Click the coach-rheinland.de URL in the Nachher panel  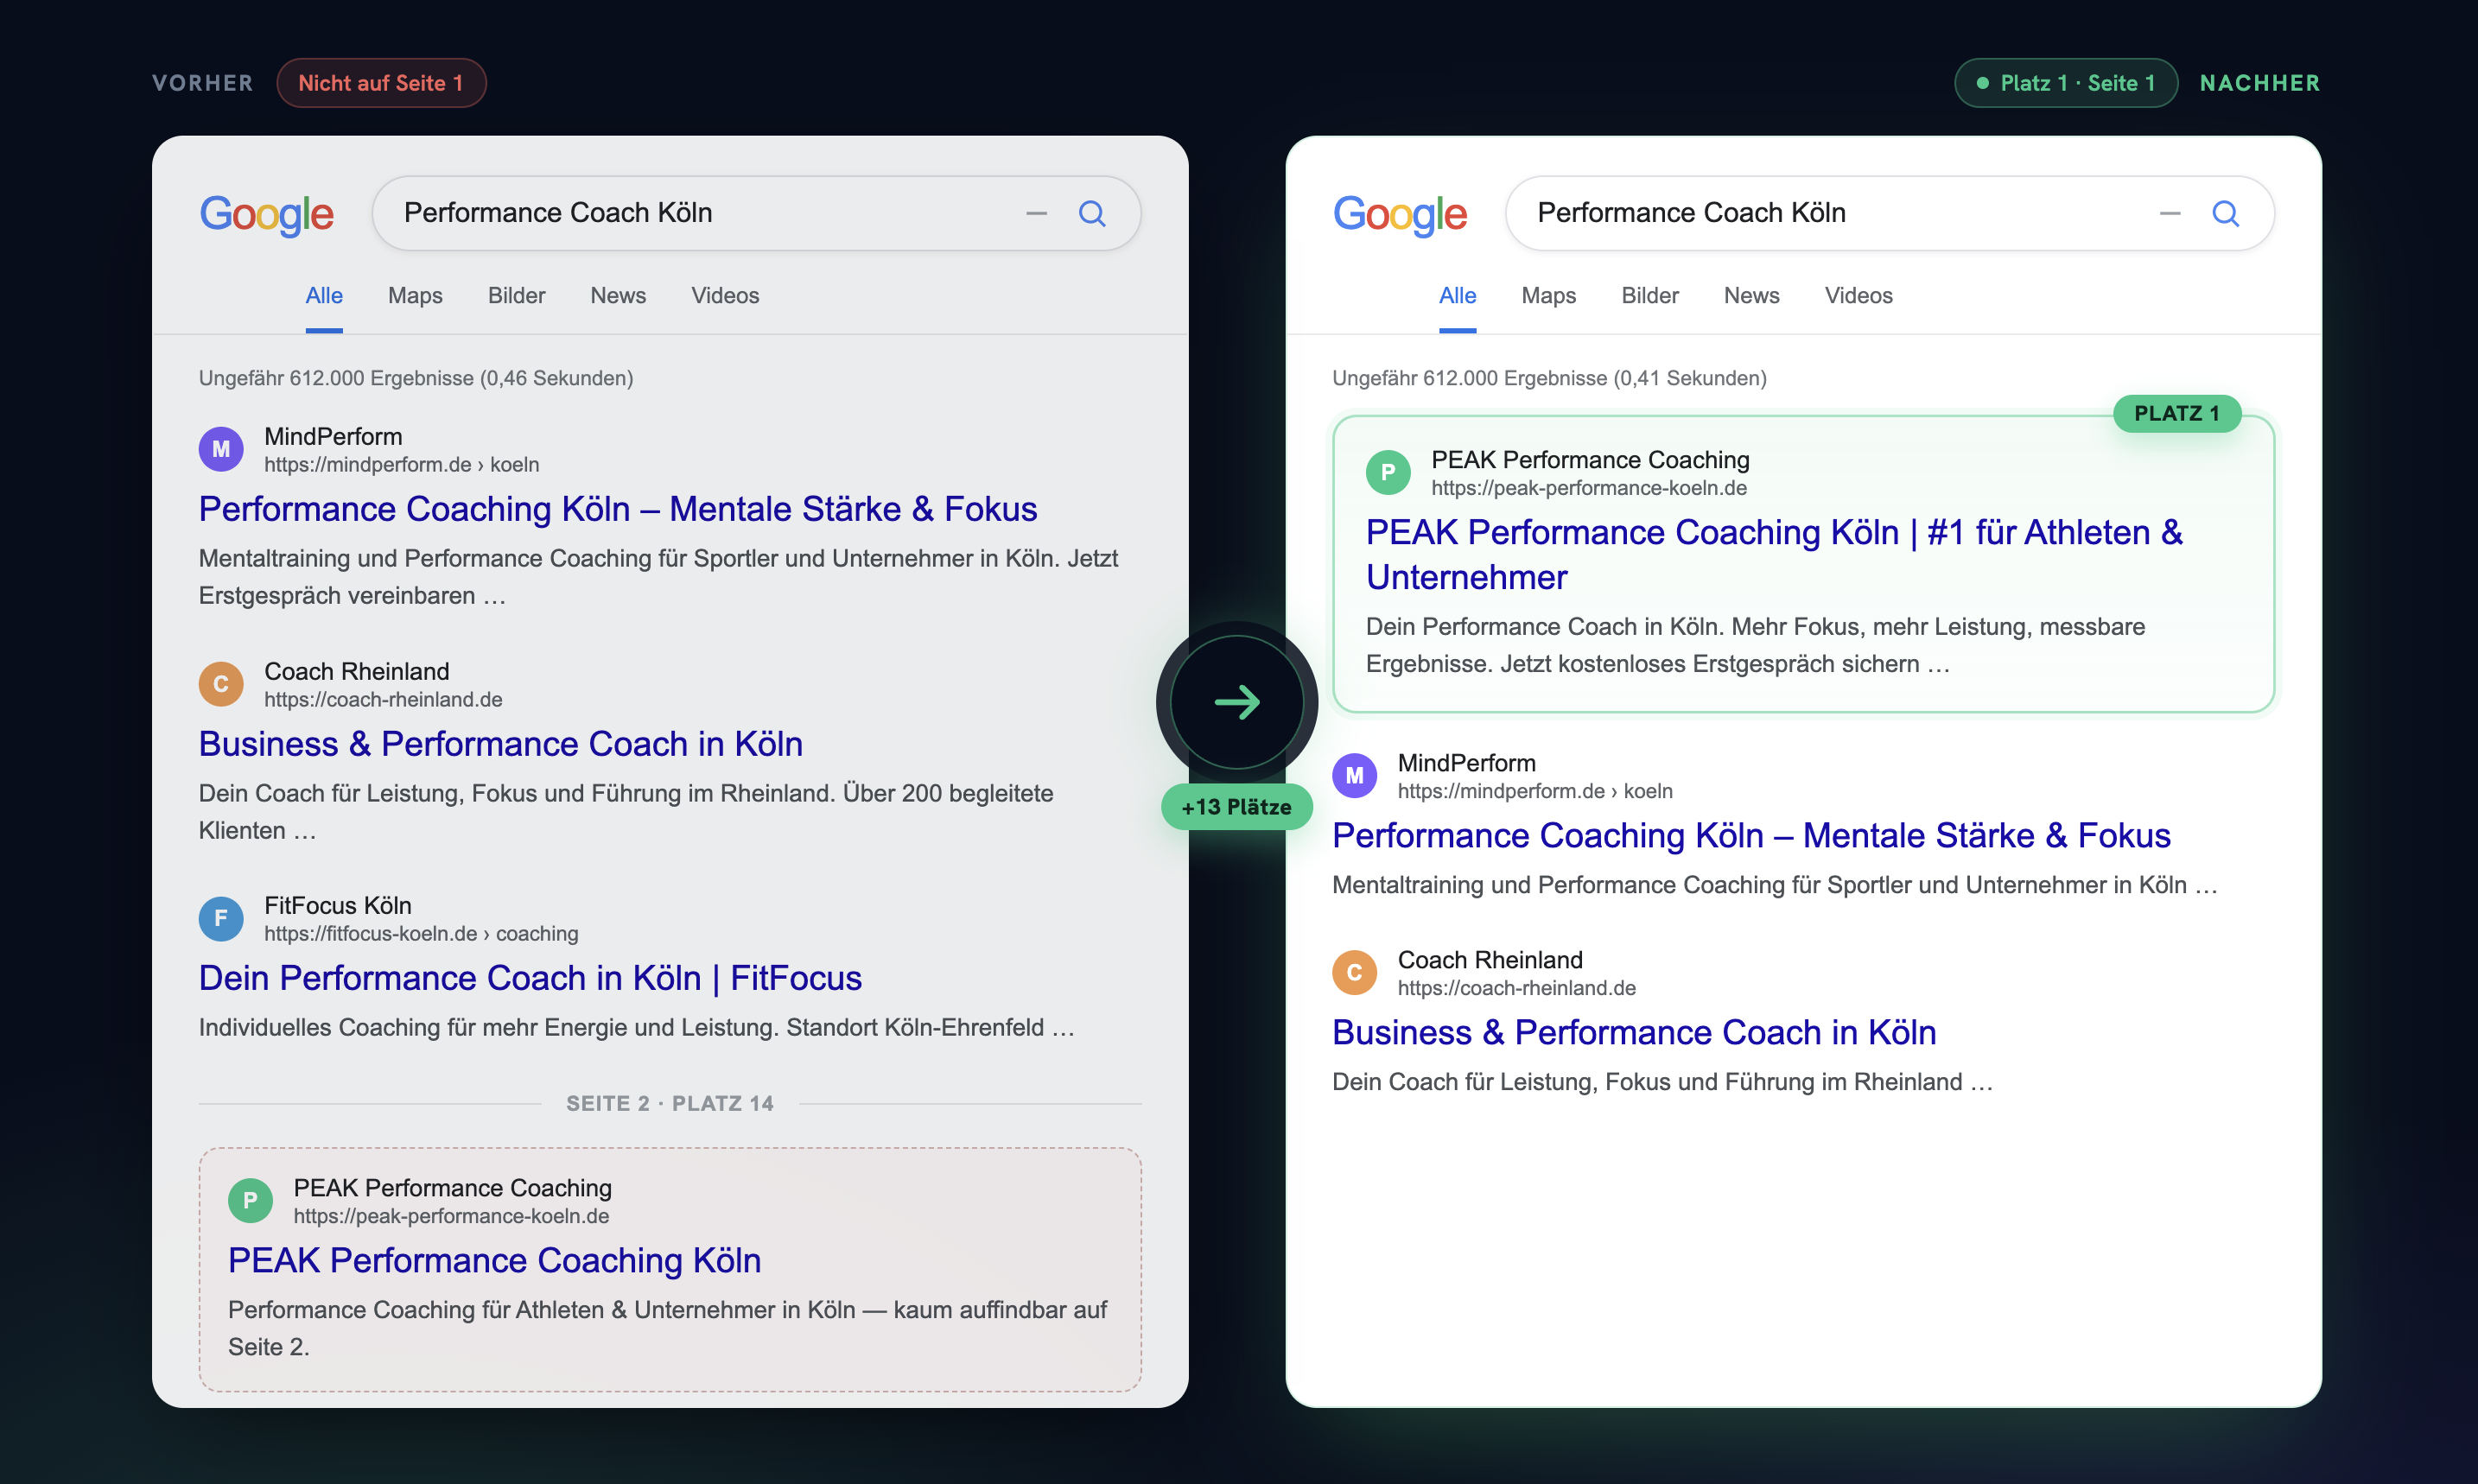pyautogui.click(x=1517, y=988)
